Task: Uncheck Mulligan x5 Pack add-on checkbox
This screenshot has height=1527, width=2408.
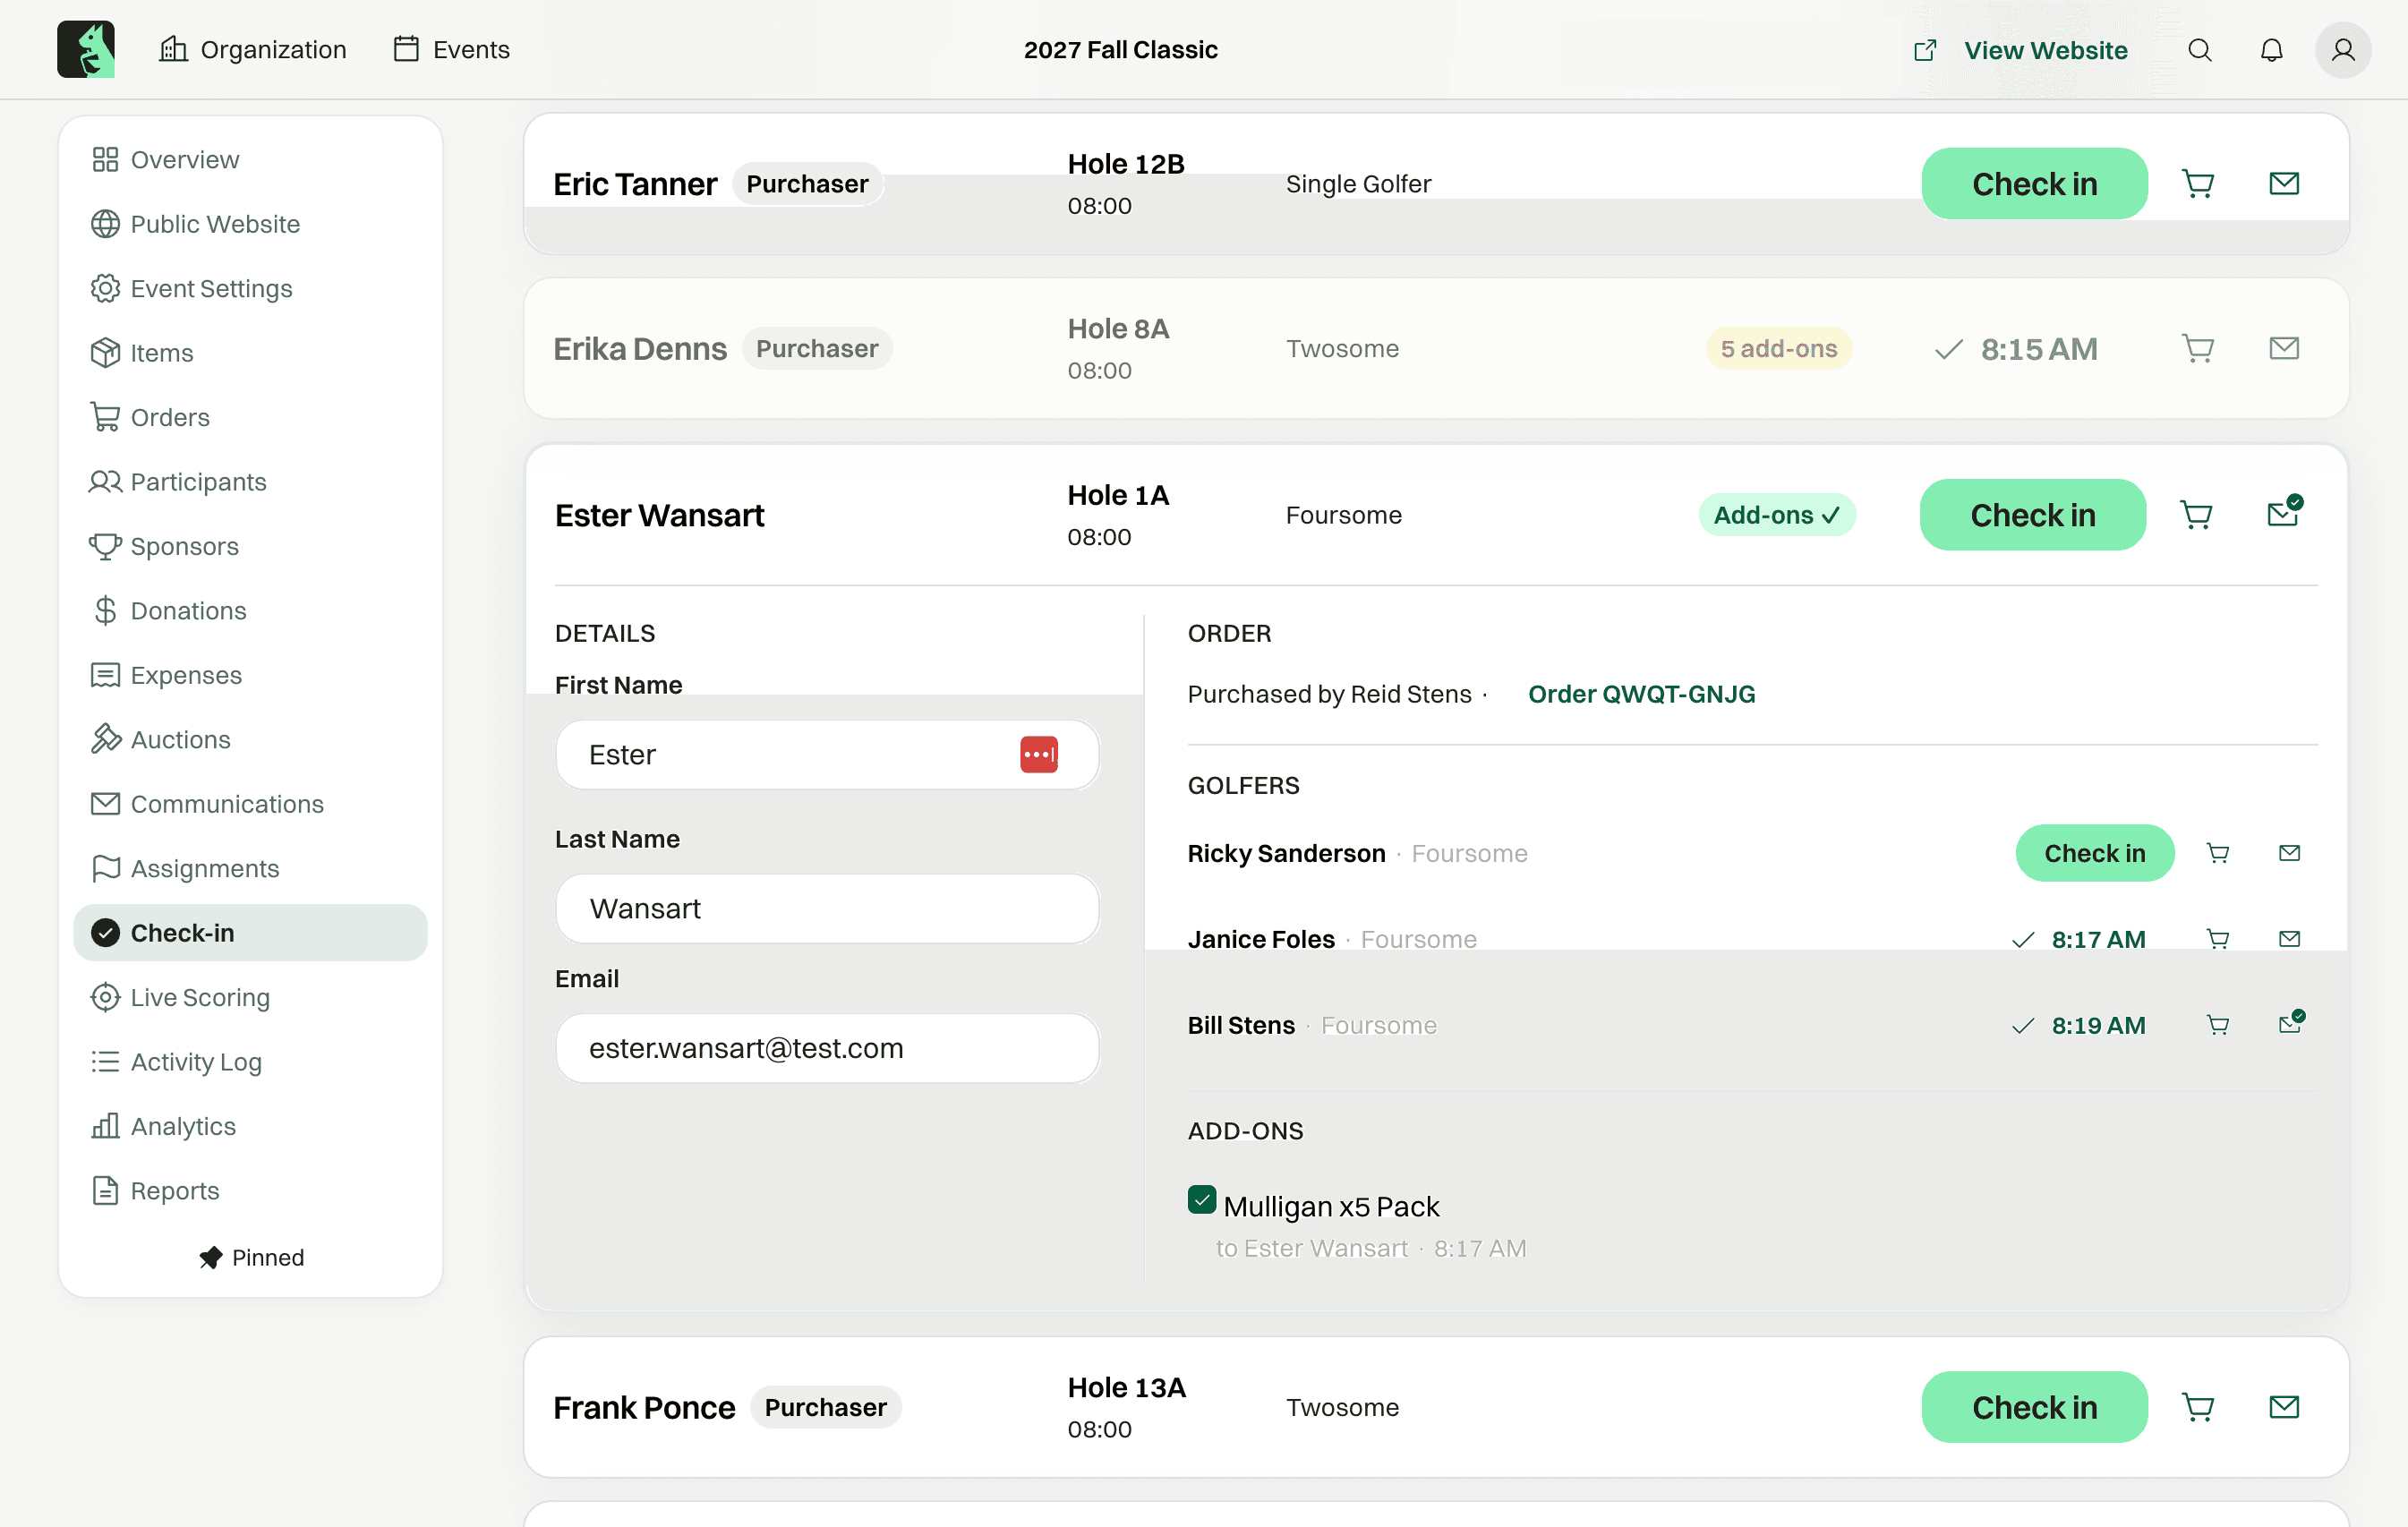Action: point(1201,1199)
